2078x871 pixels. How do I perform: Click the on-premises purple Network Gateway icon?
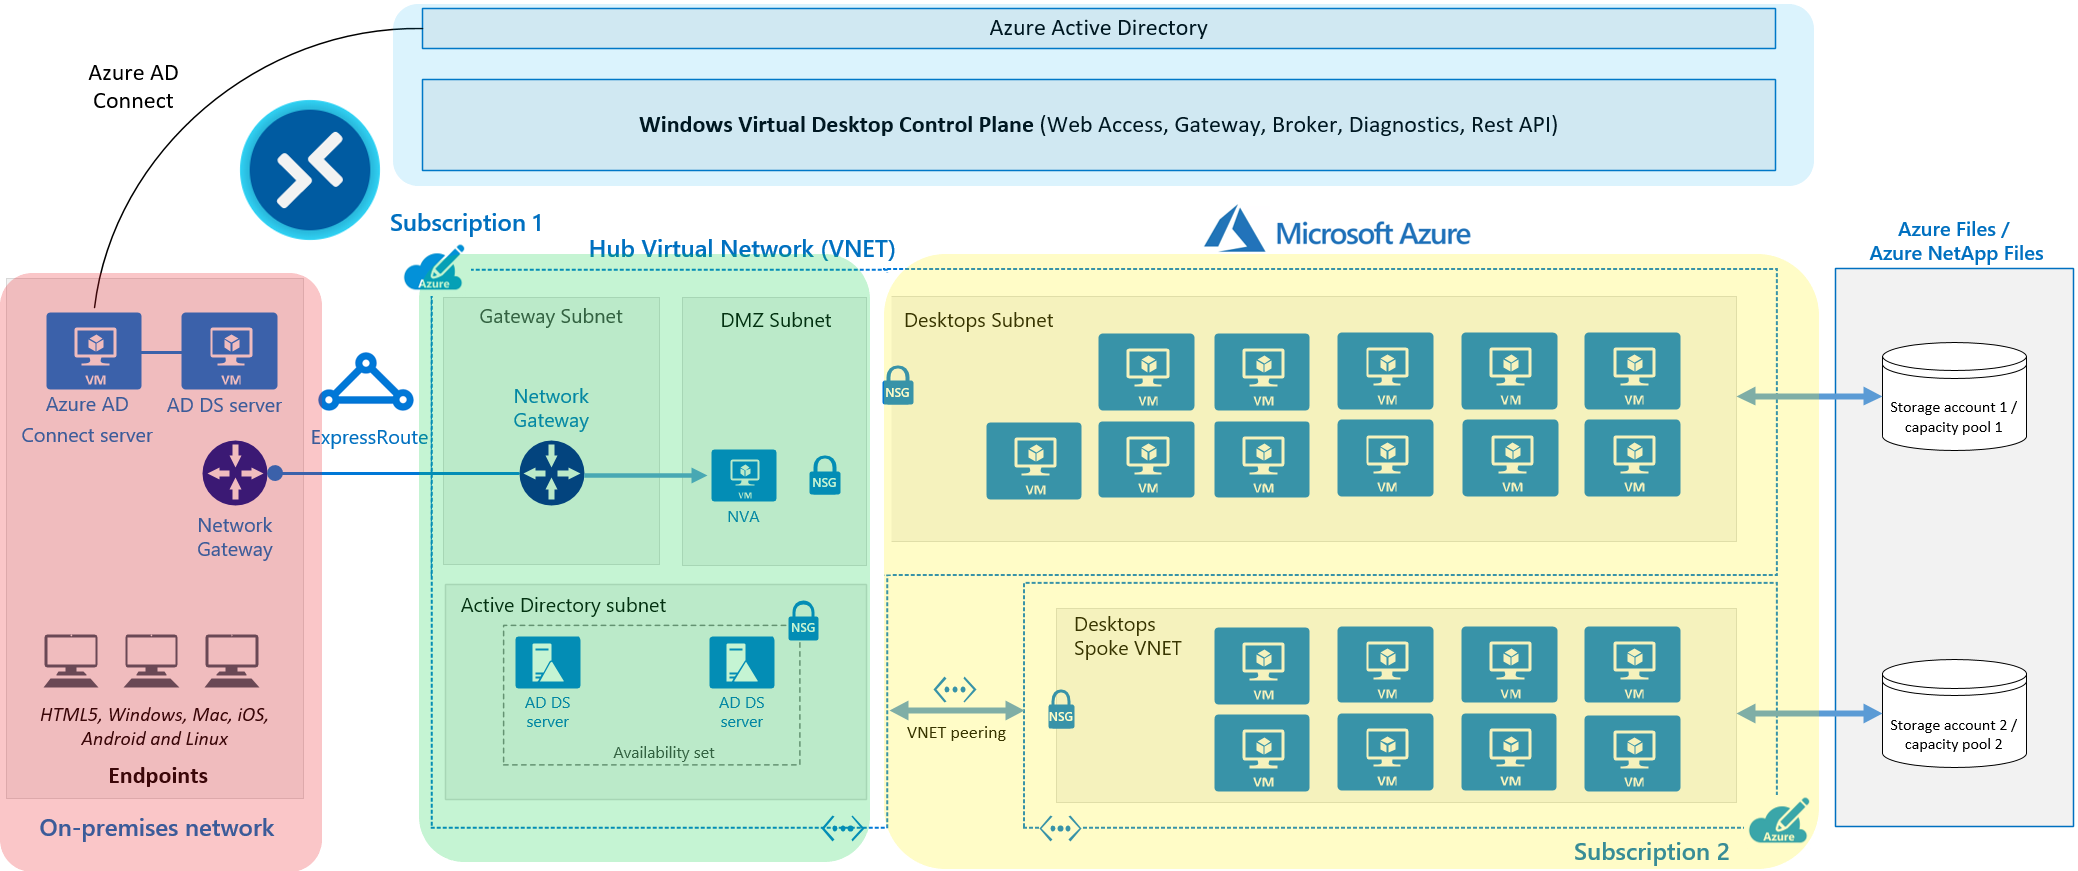[235, 473]
